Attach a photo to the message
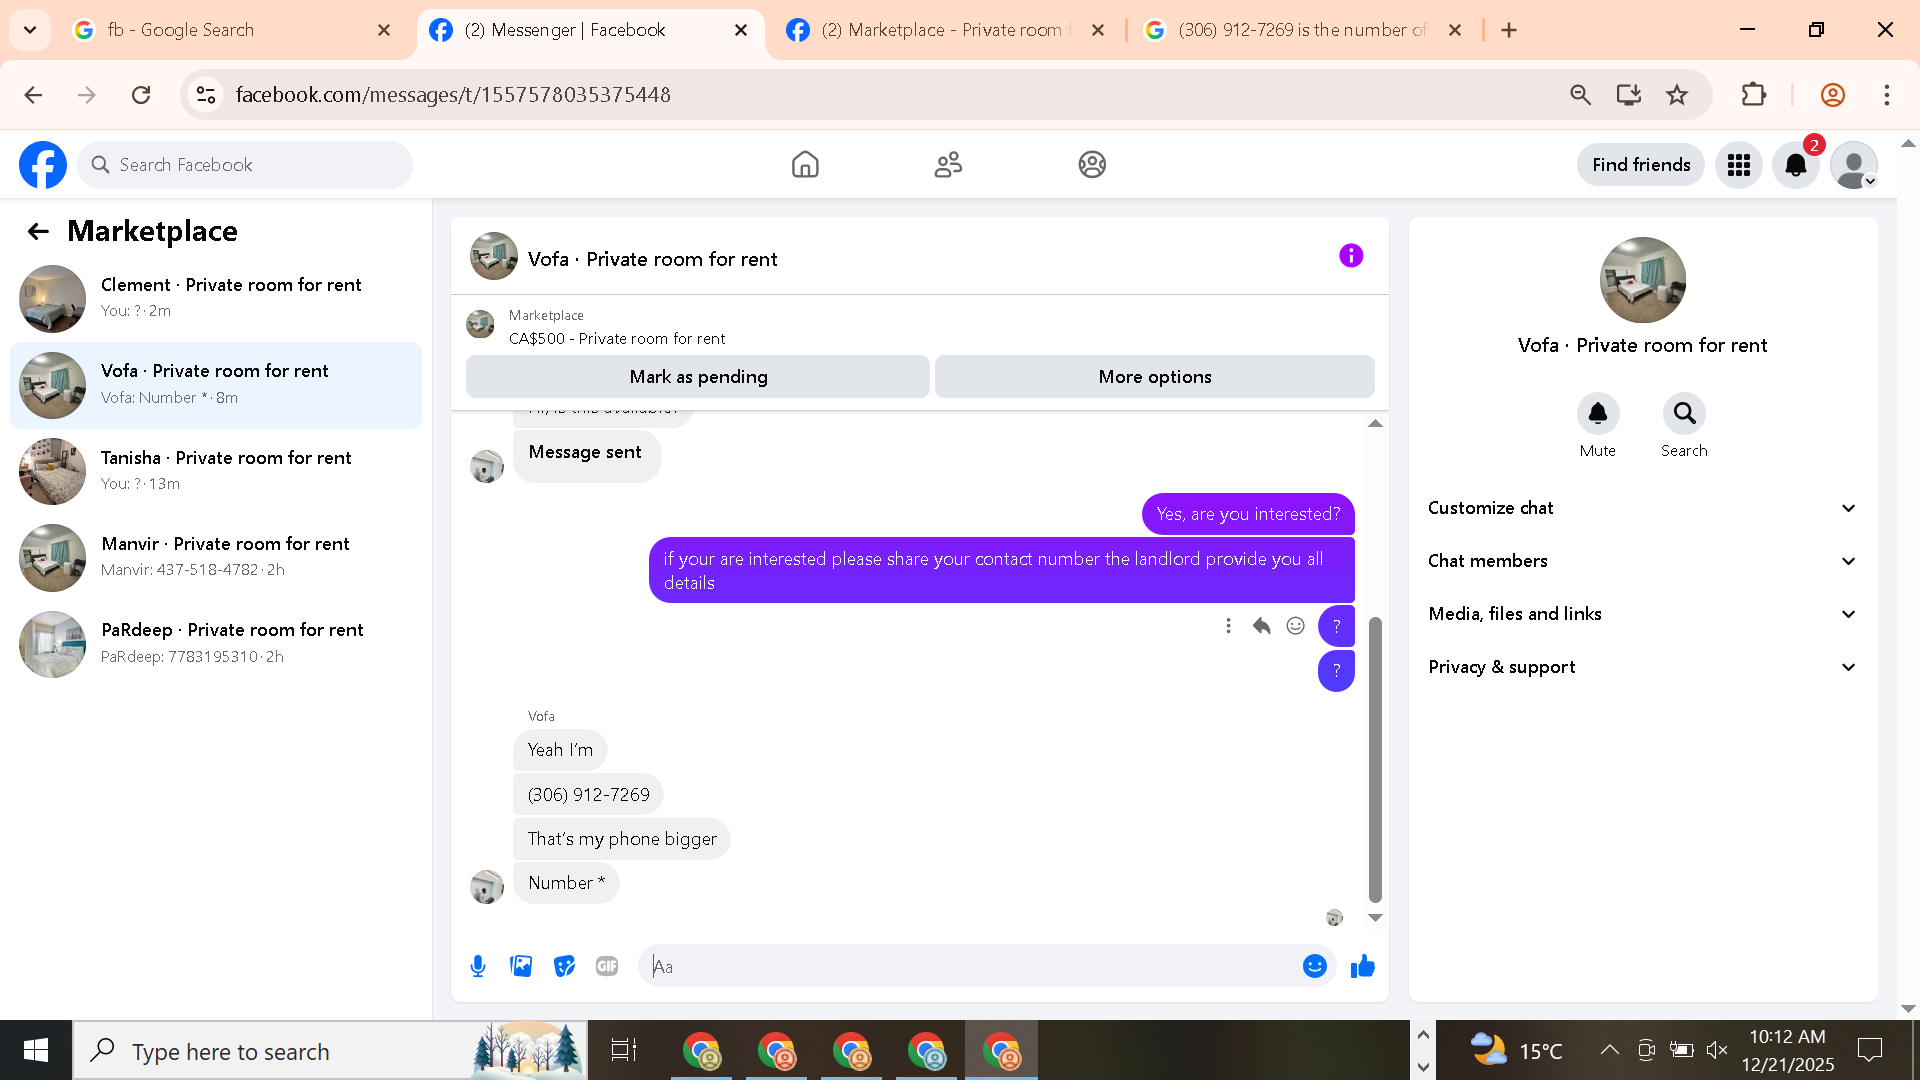Screen dimensions: 1920x1080 coord(521,966)
